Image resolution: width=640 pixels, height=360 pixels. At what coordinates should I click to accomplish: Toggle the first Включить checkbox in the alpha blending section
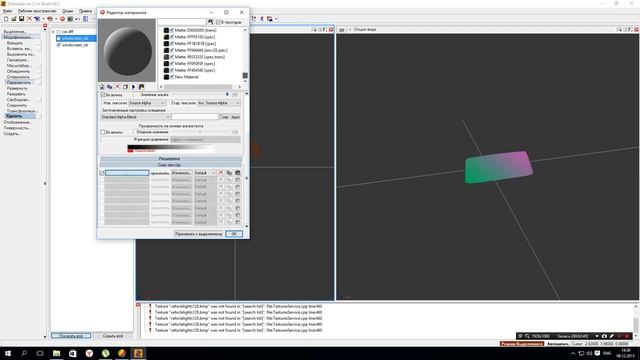[103, 95]
